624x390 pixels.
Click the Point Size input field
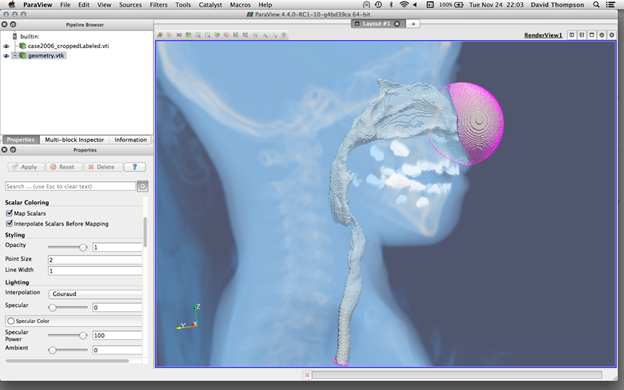(x=95, y=260)
